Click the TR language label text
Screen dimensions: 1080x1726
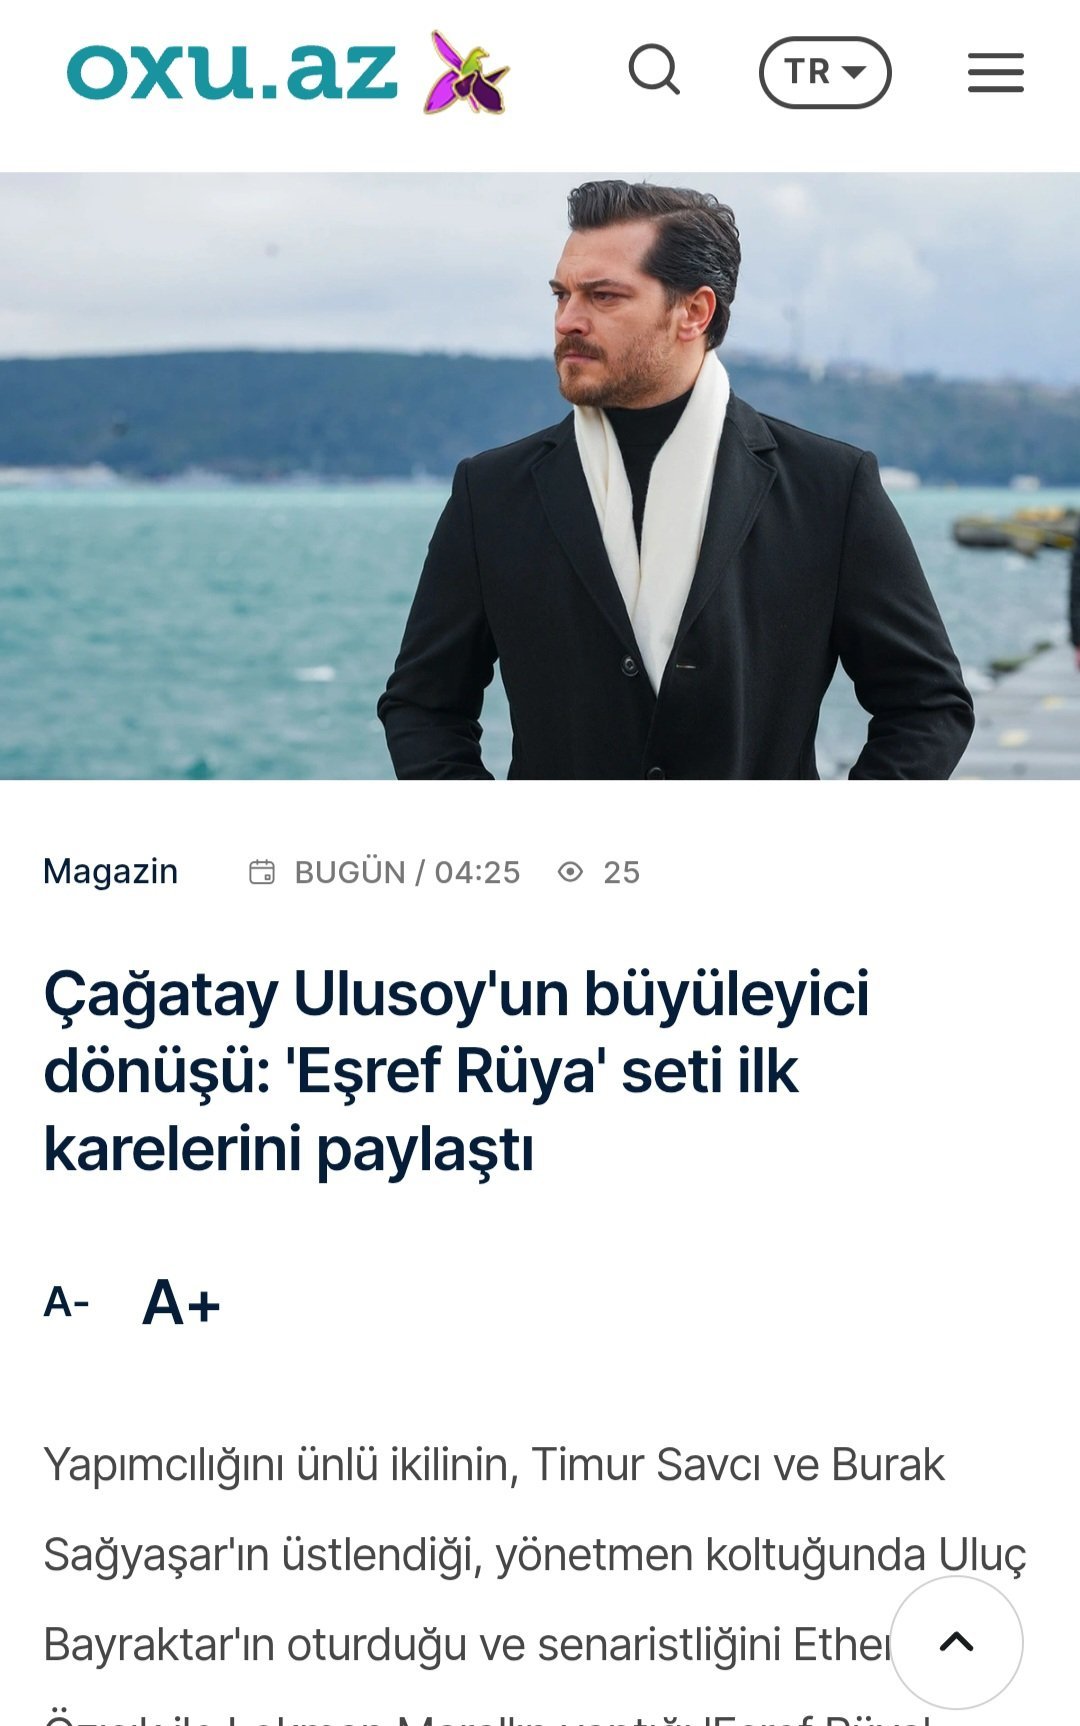807,72
